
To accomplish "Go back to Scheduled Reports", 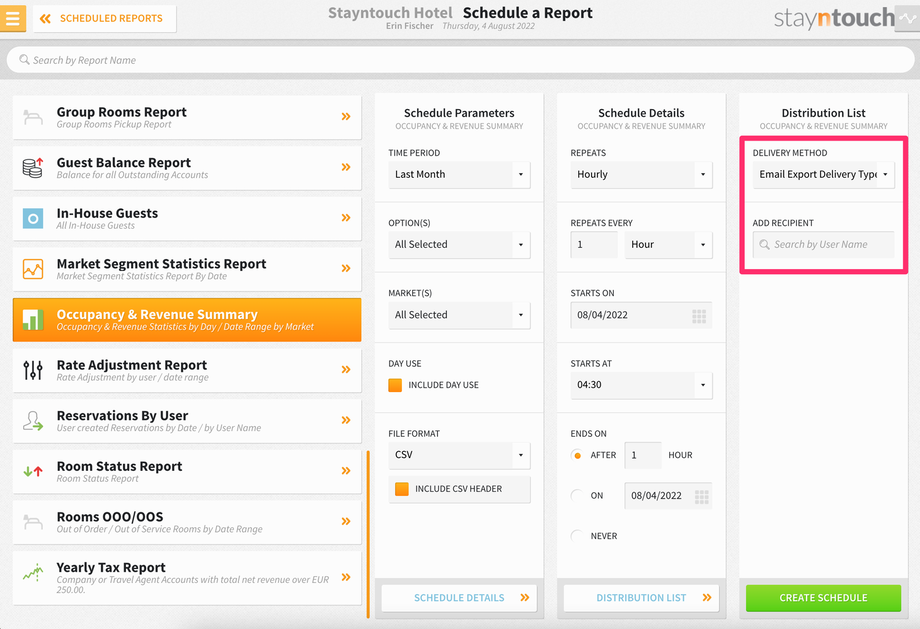I will click(x=104, y=18).
